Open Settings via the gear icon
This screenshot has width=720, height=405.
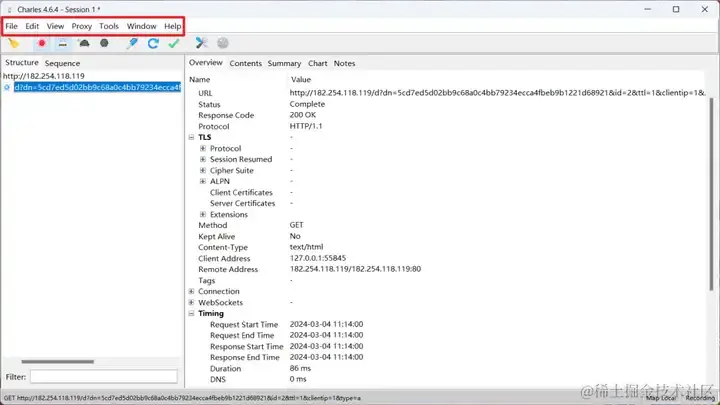223,43
